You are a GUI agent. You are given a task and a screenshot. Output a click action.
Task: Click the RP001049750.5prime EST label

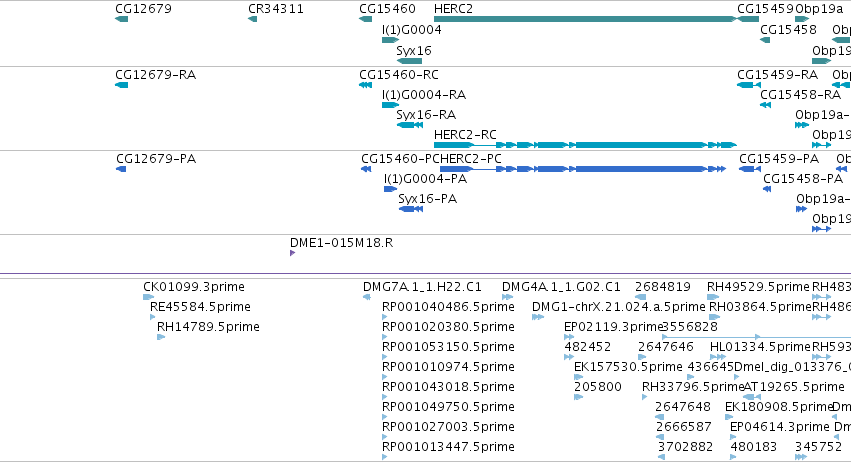click(448, 408)
